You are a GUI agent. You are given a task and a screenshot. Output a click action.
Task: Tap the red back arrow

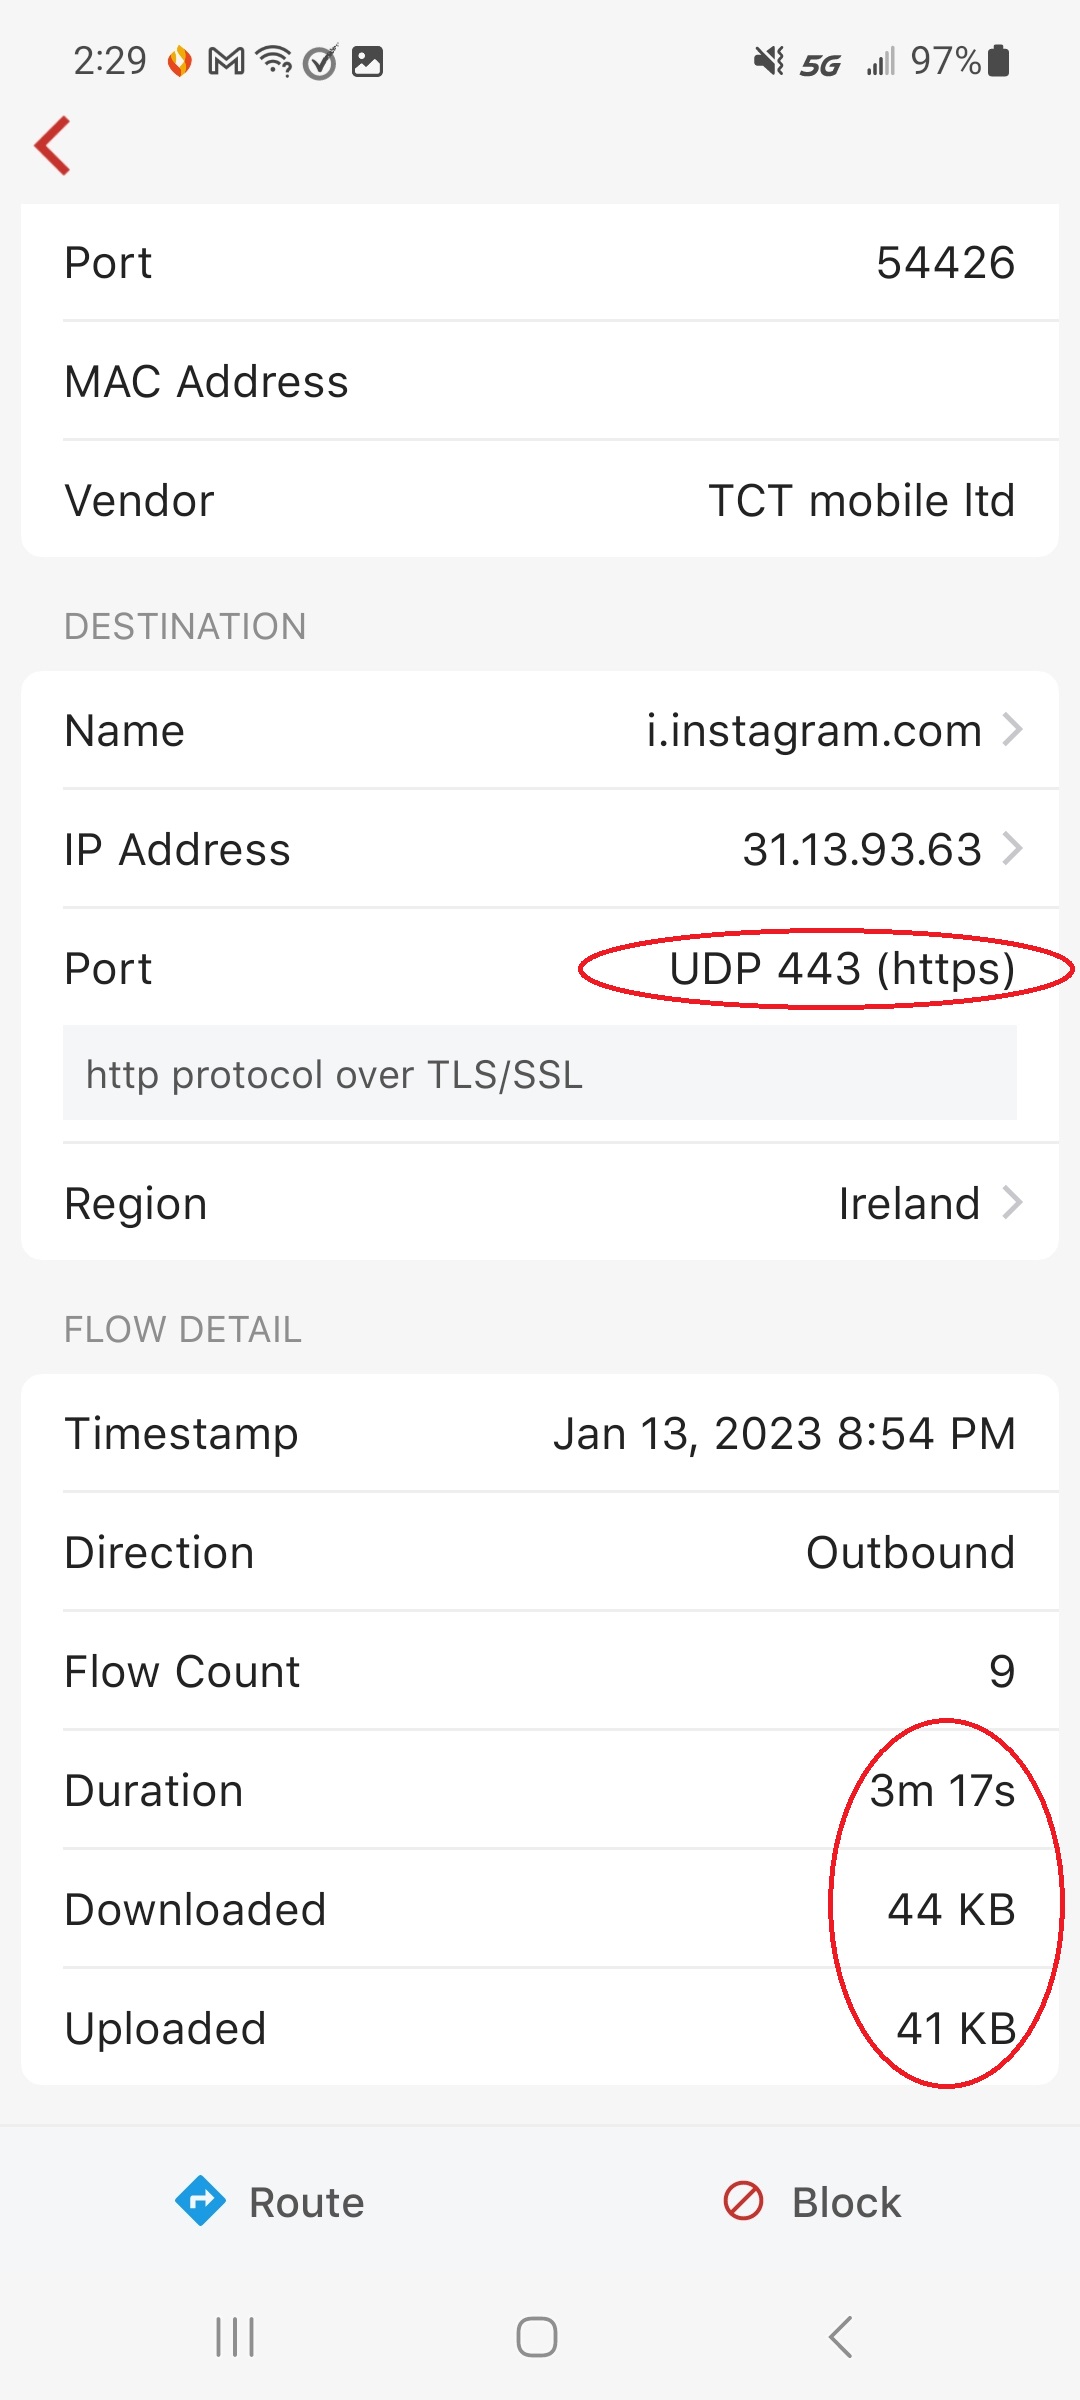pos(53,146)
